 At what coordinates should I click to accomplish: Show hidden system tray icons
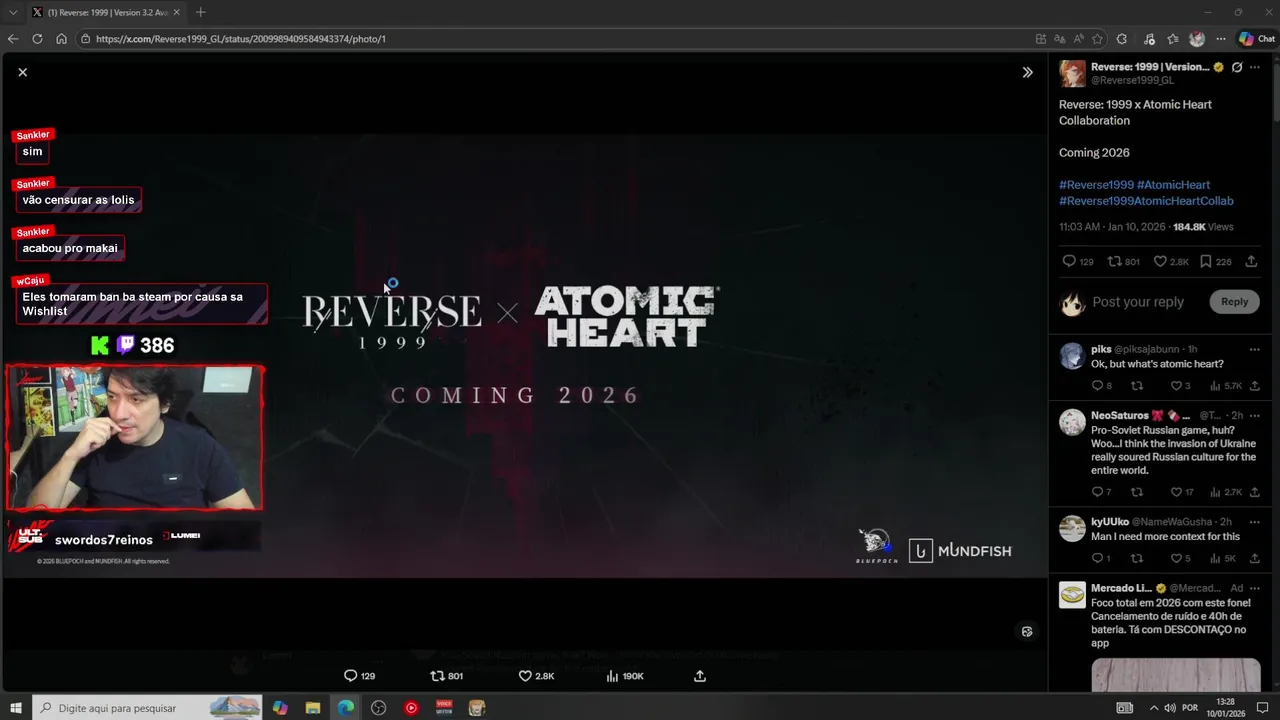(x=1154, y=708)
